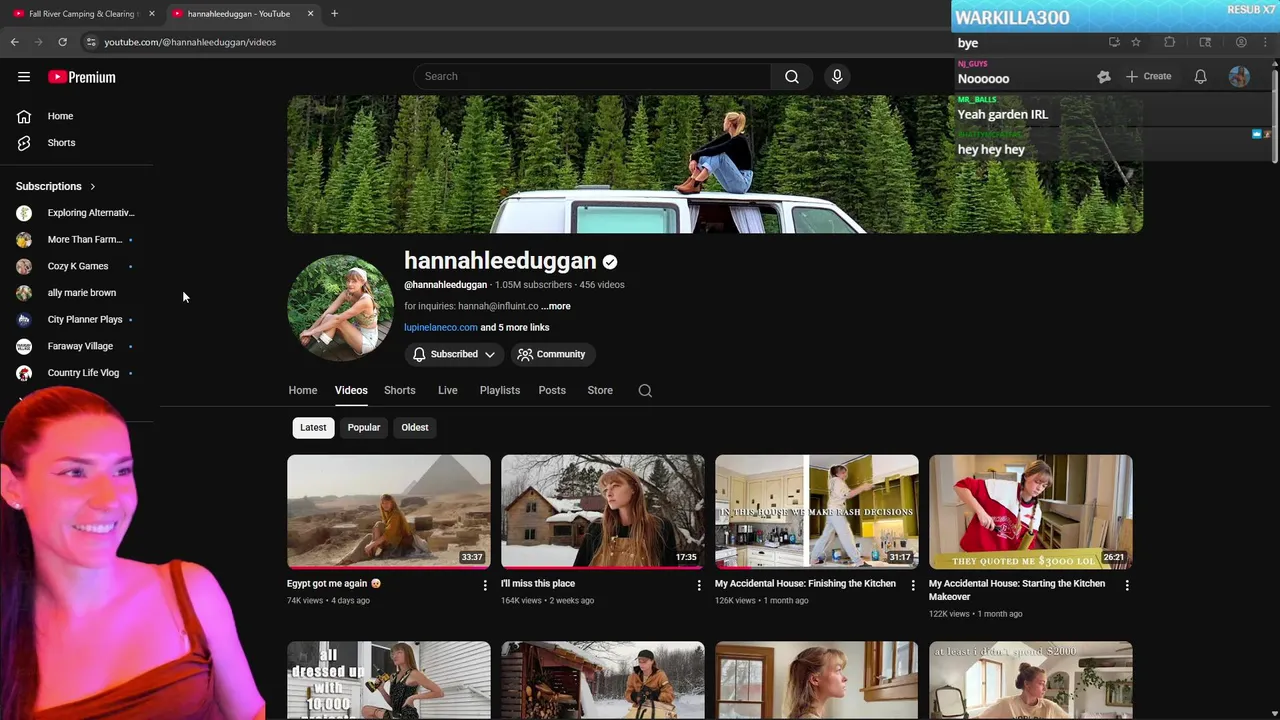Bookmark this page with the star icon
The height and width of the screenshot is (720, 1280).
(1136, 42)
